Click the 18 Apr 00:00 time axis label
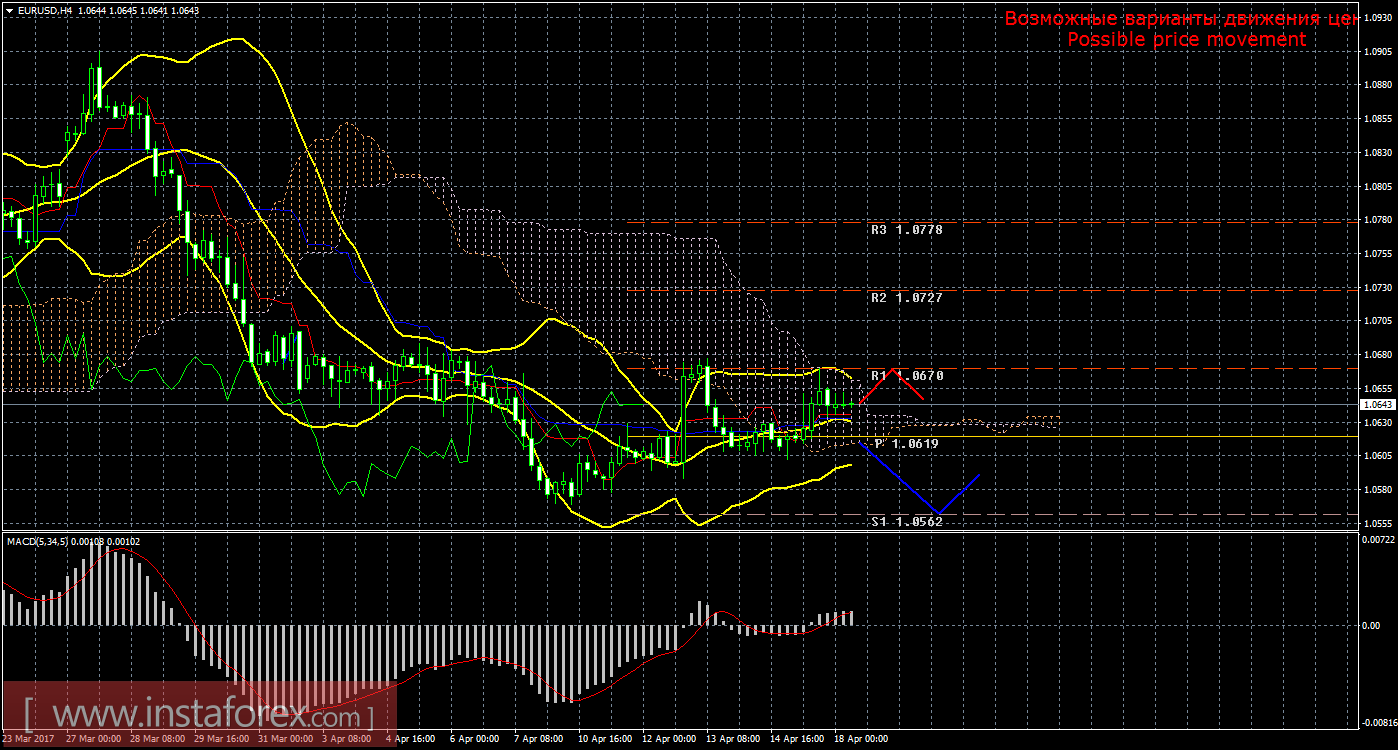1398x750 pixels. pyautogui.click(x=859, y=739)
